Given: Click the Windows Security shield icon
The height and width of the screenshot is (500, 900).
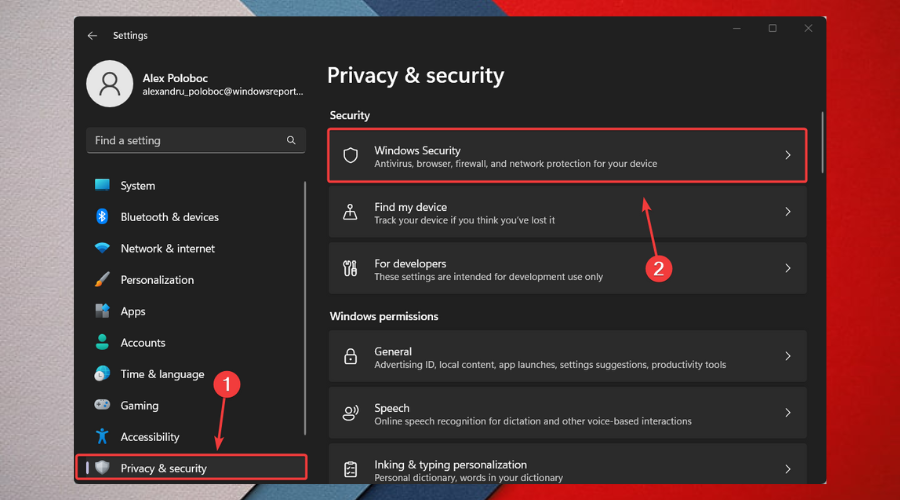Looking at the screenshot, I should click(350, 156).
